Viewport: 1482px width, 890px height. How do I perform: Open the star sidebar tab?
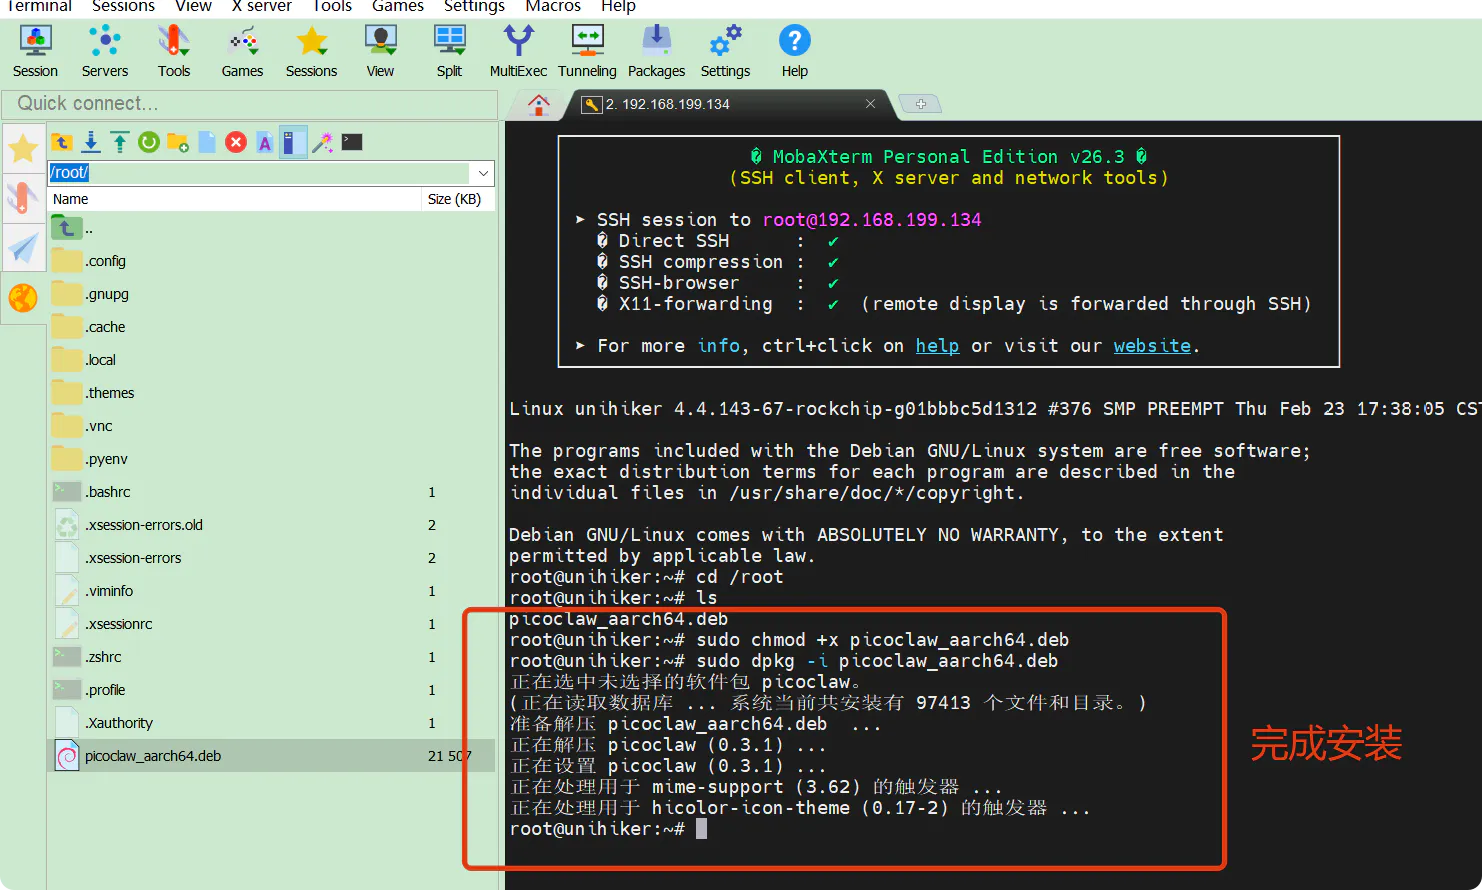pos(23,149)
